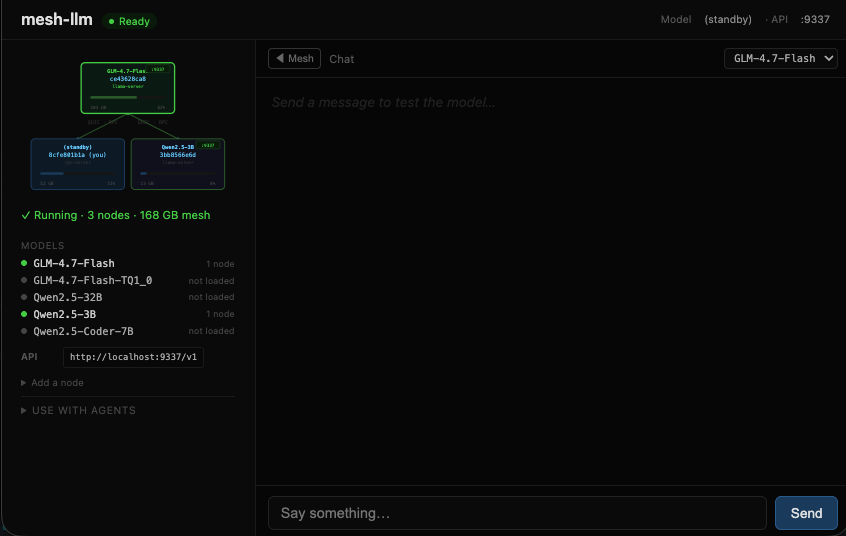Click the green dot beside Qwen2.5-3B model
This screenshot has width=846, height=536.
[25, 315]
